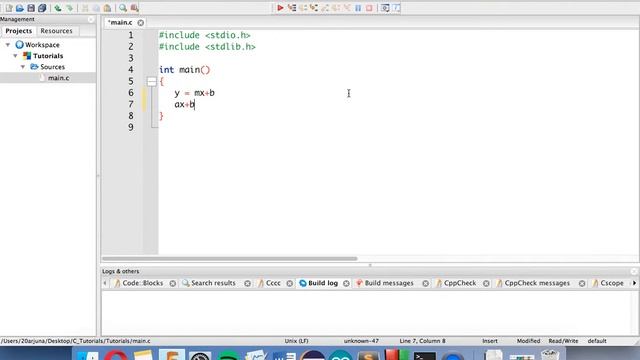Viewport: 640px width, 360px height.
Task: Paste from clipboard toolbar icon
Action: [107, 8]
